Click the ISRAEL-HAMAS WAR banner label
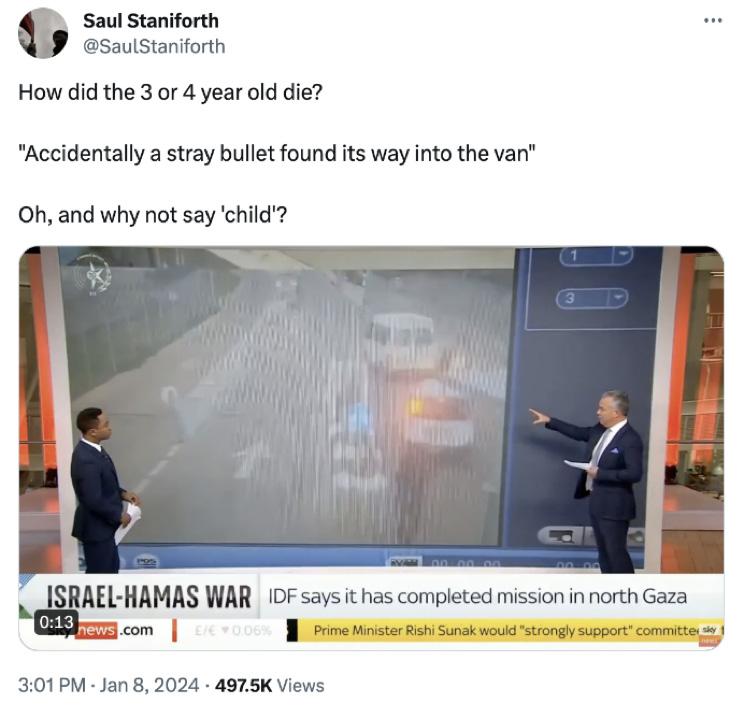 (149, 597)
